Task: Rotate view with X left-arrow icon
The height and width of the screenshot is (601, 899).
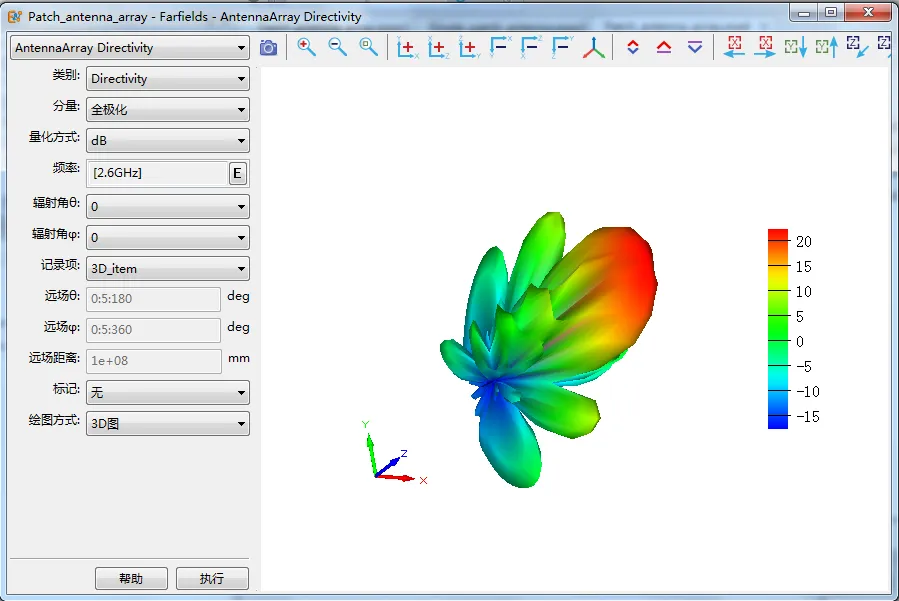Action: click(734, 47)
